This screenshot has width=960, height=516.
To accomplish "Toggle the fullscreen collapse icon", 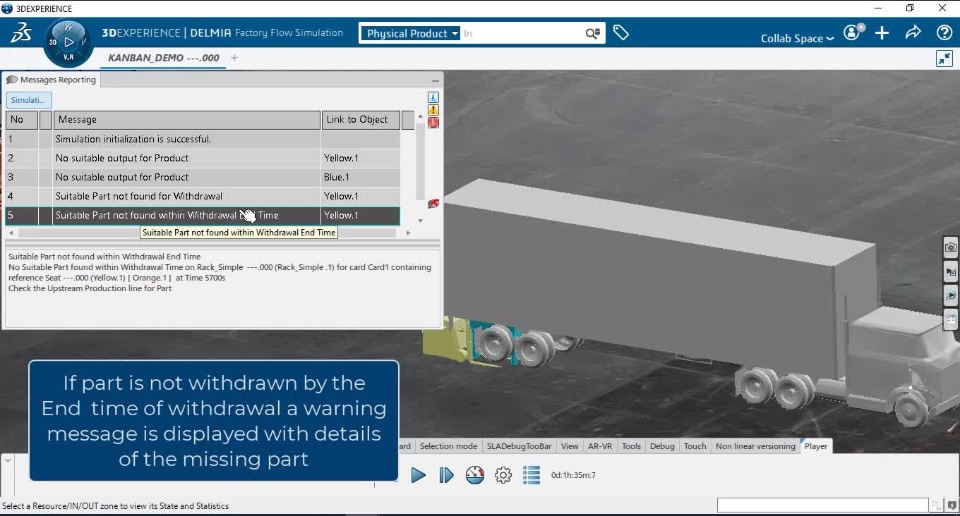I will [944, 58].
